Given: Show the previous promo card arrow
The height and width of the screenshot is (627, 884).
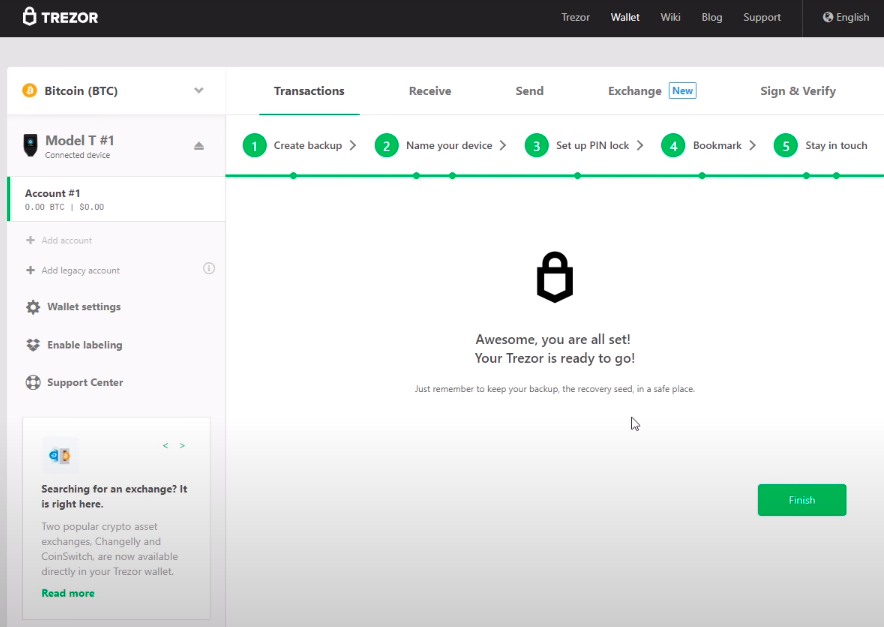Looking at the screenshot, I should [165, 445].
